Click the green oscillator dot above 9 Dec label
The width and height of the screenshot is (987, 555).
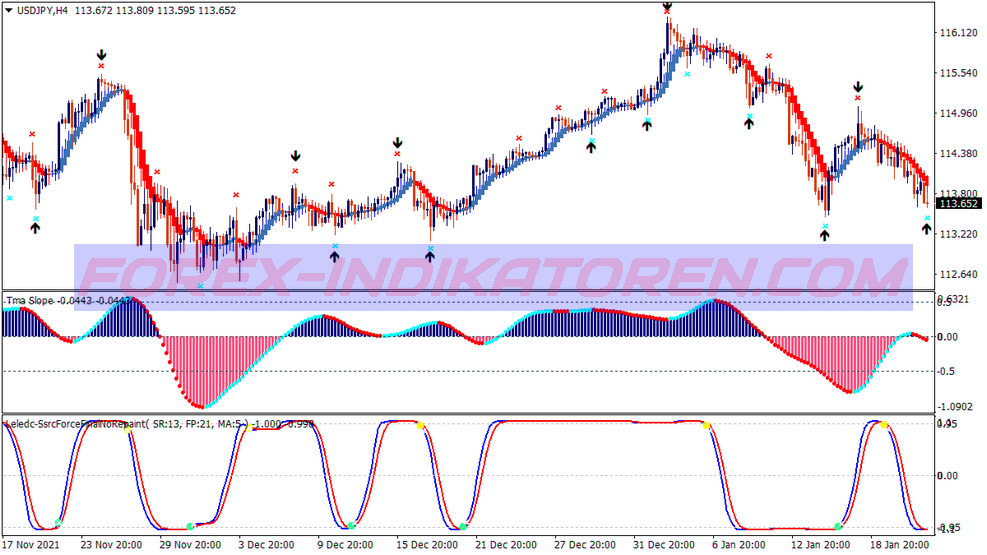(x=351, y=525)
